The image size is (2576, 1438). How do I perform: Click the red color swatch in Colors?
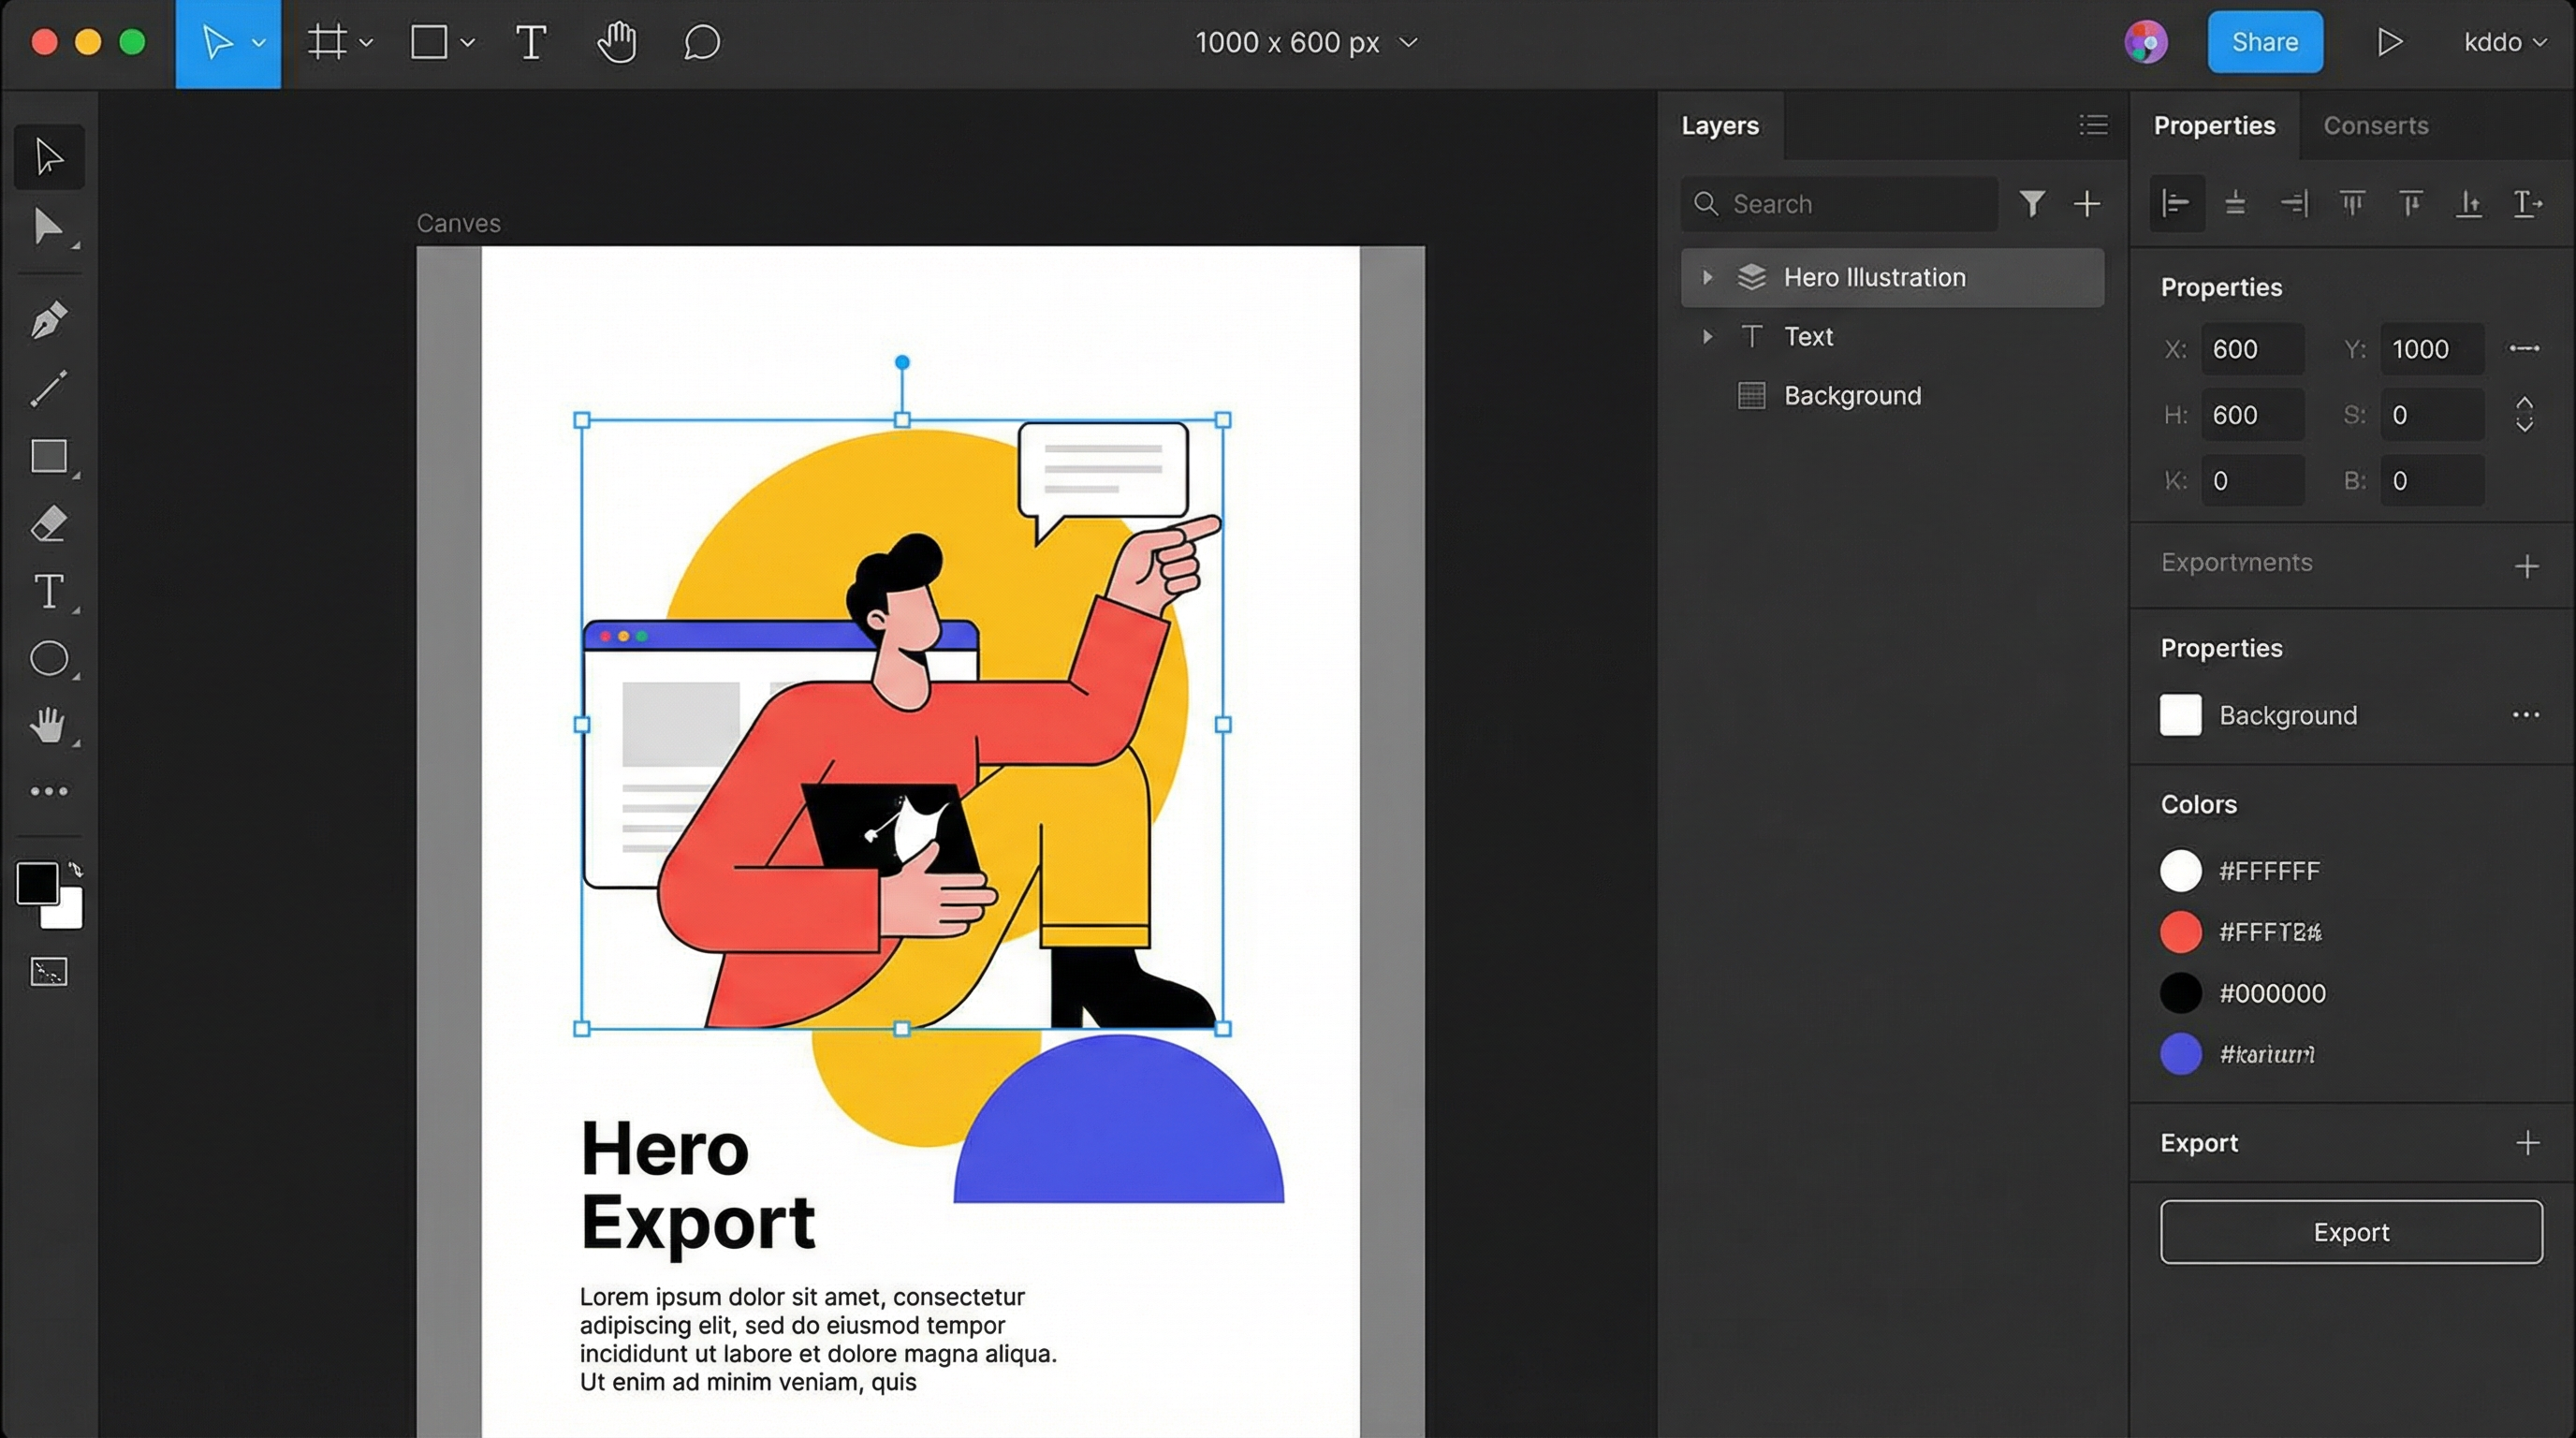click(2180, 932)
